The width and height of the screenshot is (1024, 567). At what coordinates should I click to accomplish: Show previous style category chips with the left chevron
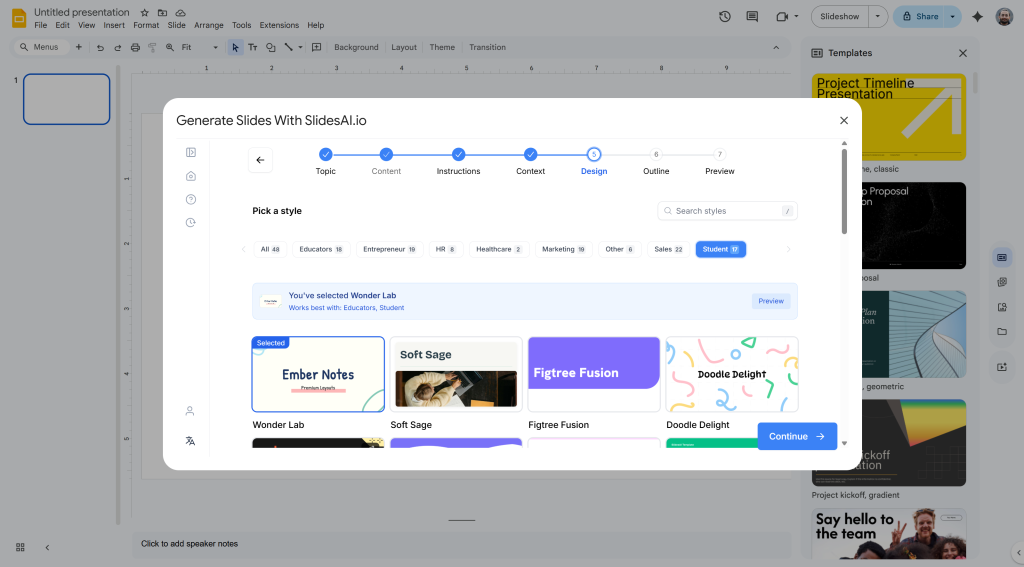(x=244, y=250)
